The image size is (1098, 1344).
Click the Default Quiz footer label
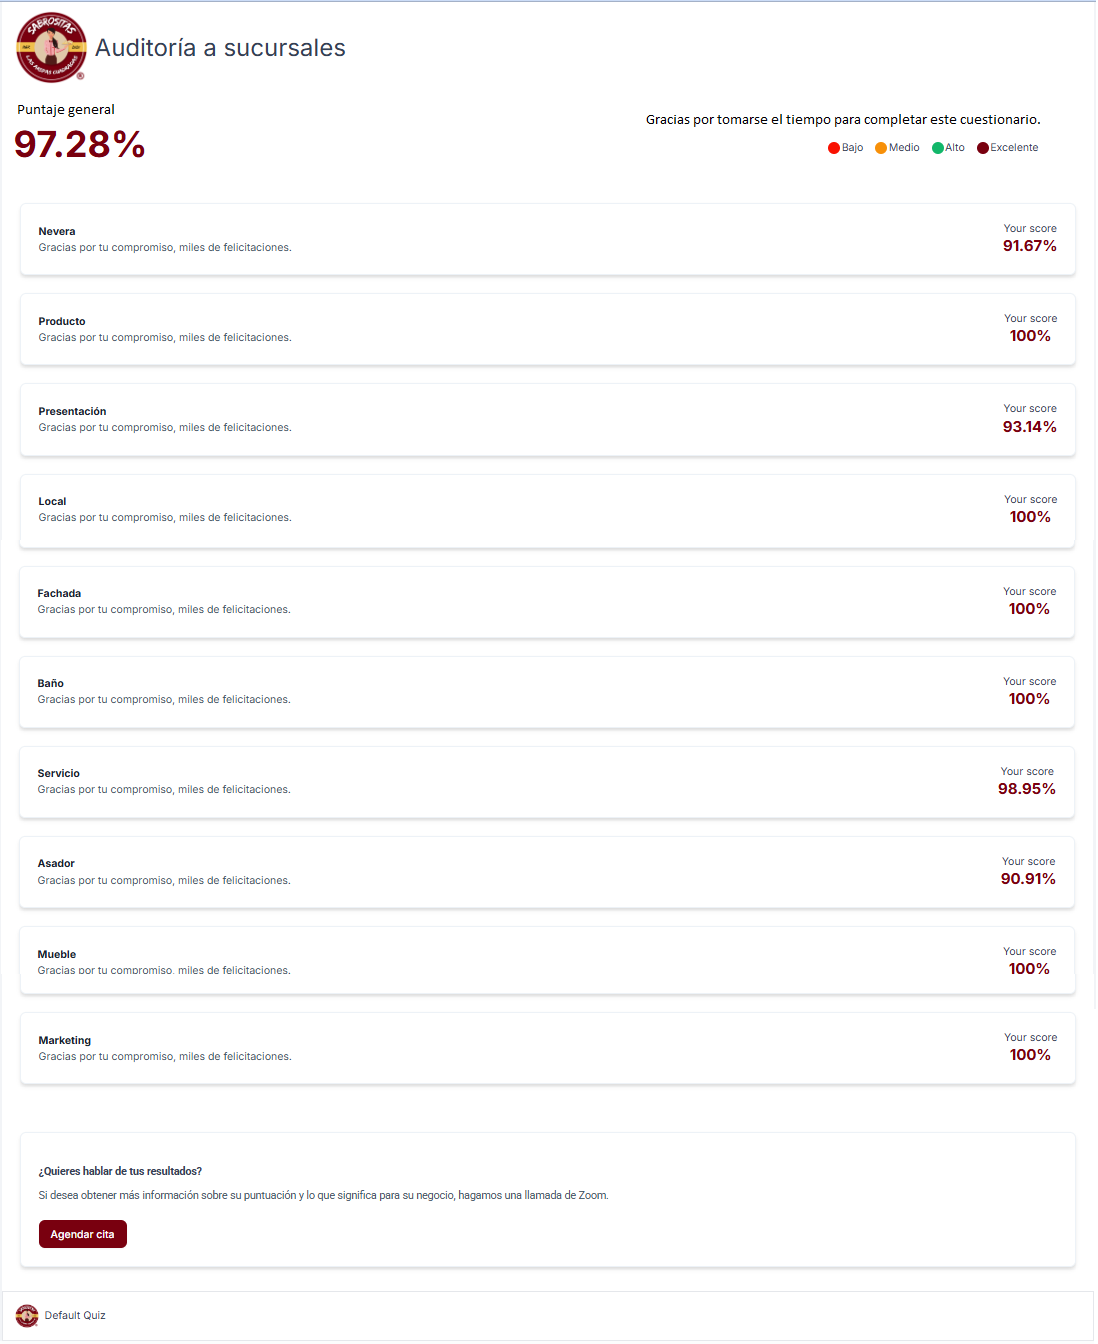pyautogui.click(x=75, y=1315)
